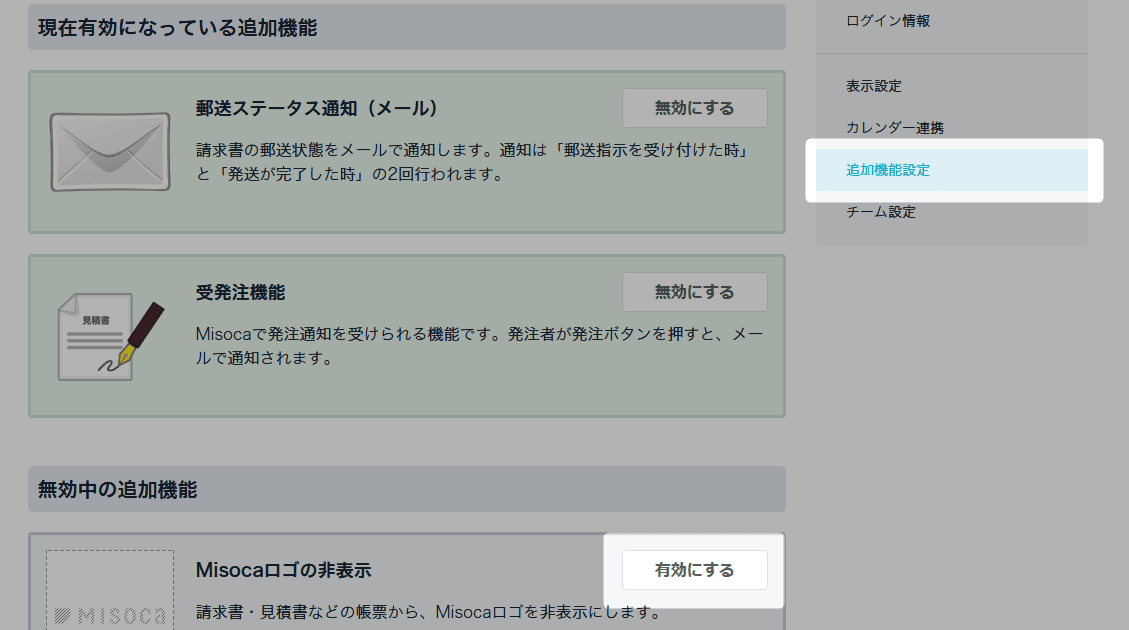The height and width of the screenshot is (630, 1129).
Task: Click the 郵送ステータス通知（メール） title
Action: pos(317,108)
